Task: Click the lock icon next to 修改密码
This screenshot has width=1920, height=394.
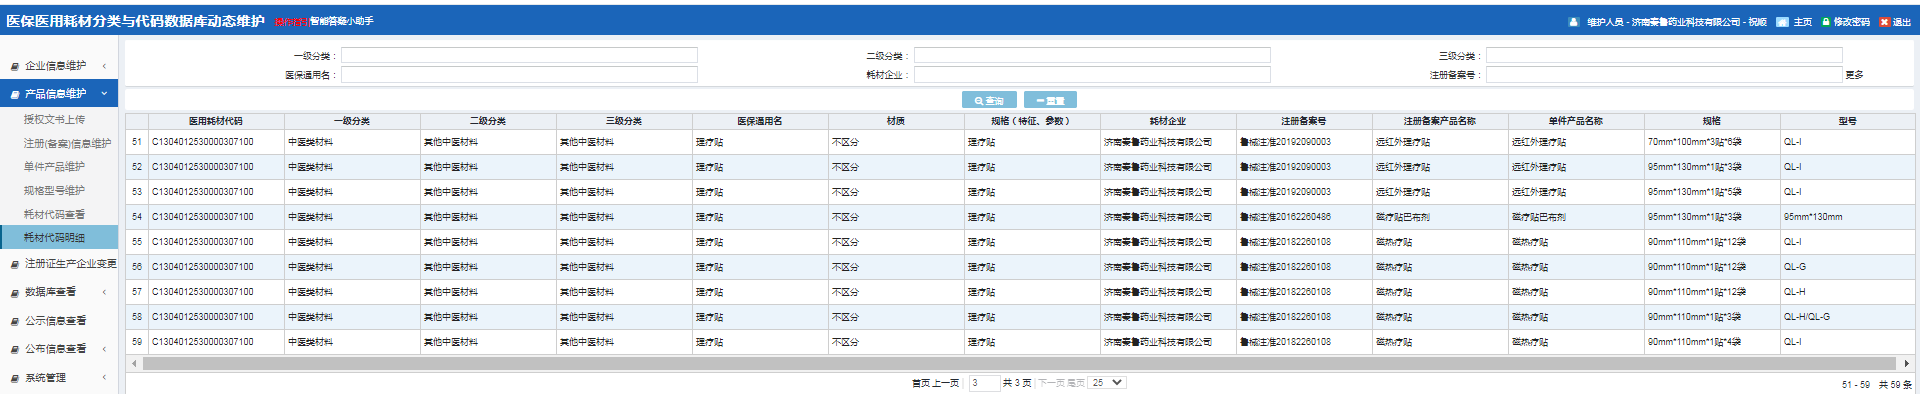Action: (x=1826, y=22)
